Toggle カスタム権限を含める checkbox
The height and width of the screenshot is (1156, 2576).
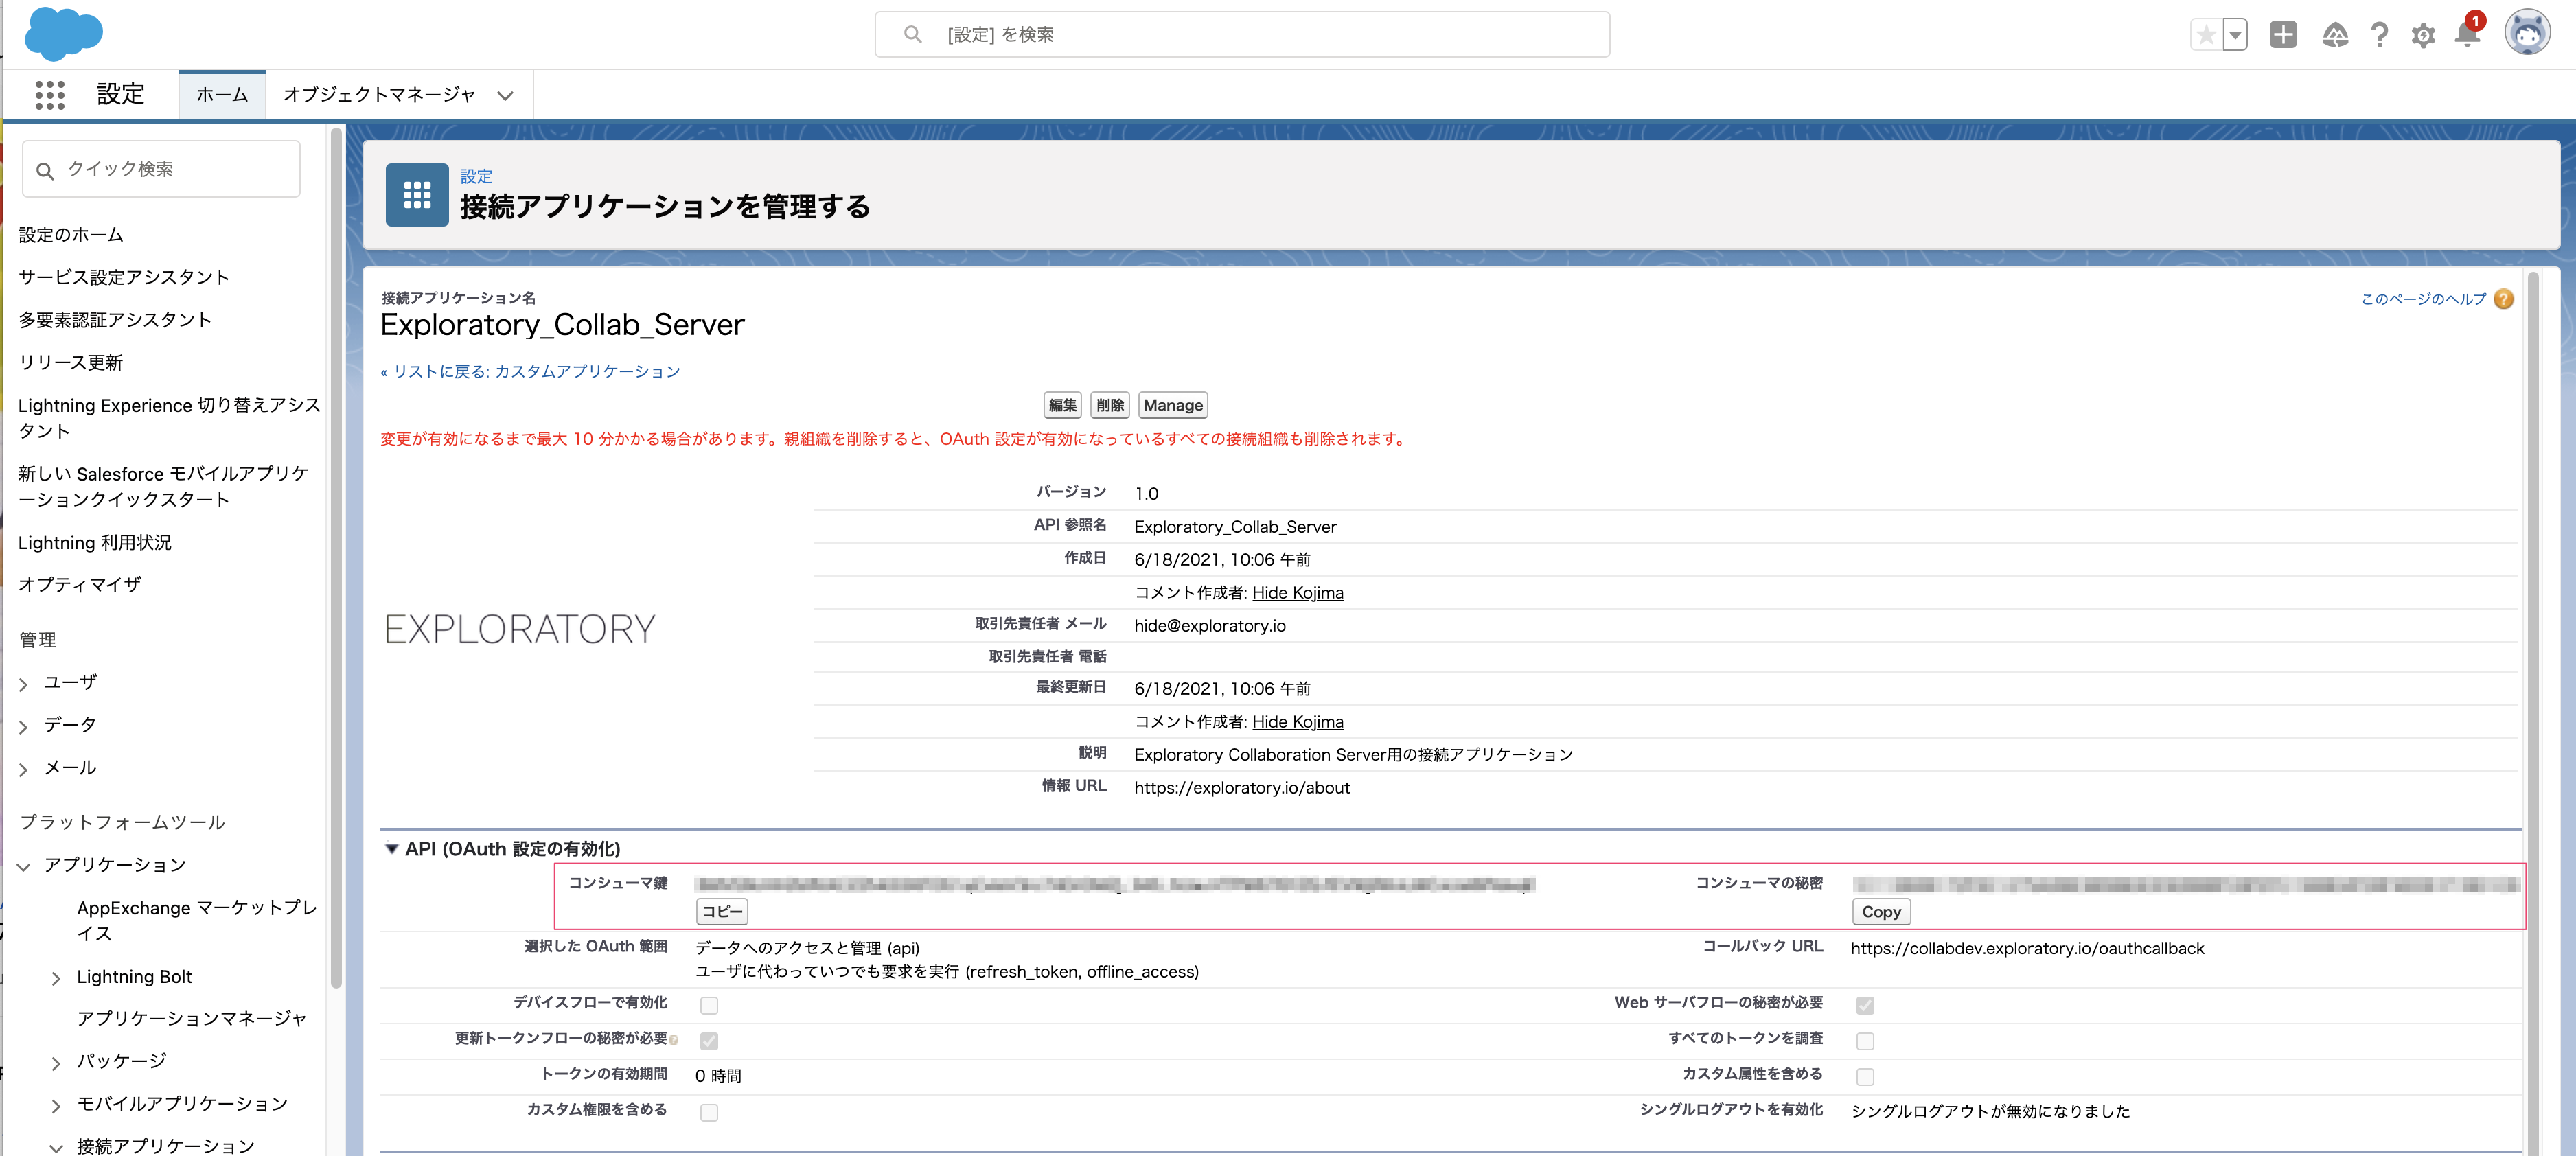(x=709, y=1112)
